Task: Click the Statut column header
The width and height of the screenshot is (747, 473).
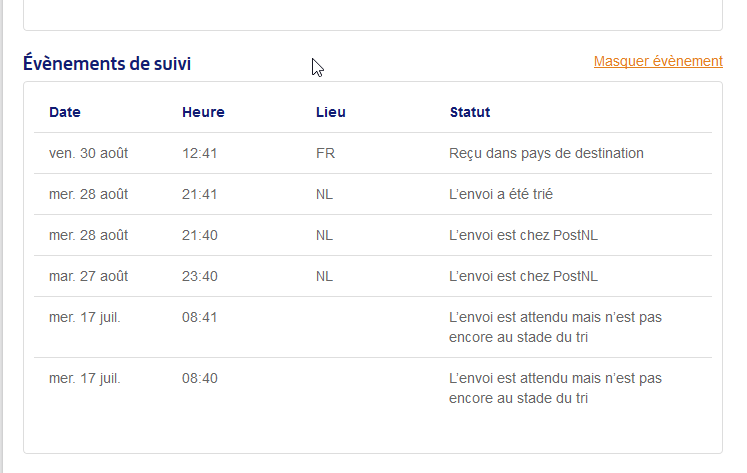Action: (x=470, y=112)
